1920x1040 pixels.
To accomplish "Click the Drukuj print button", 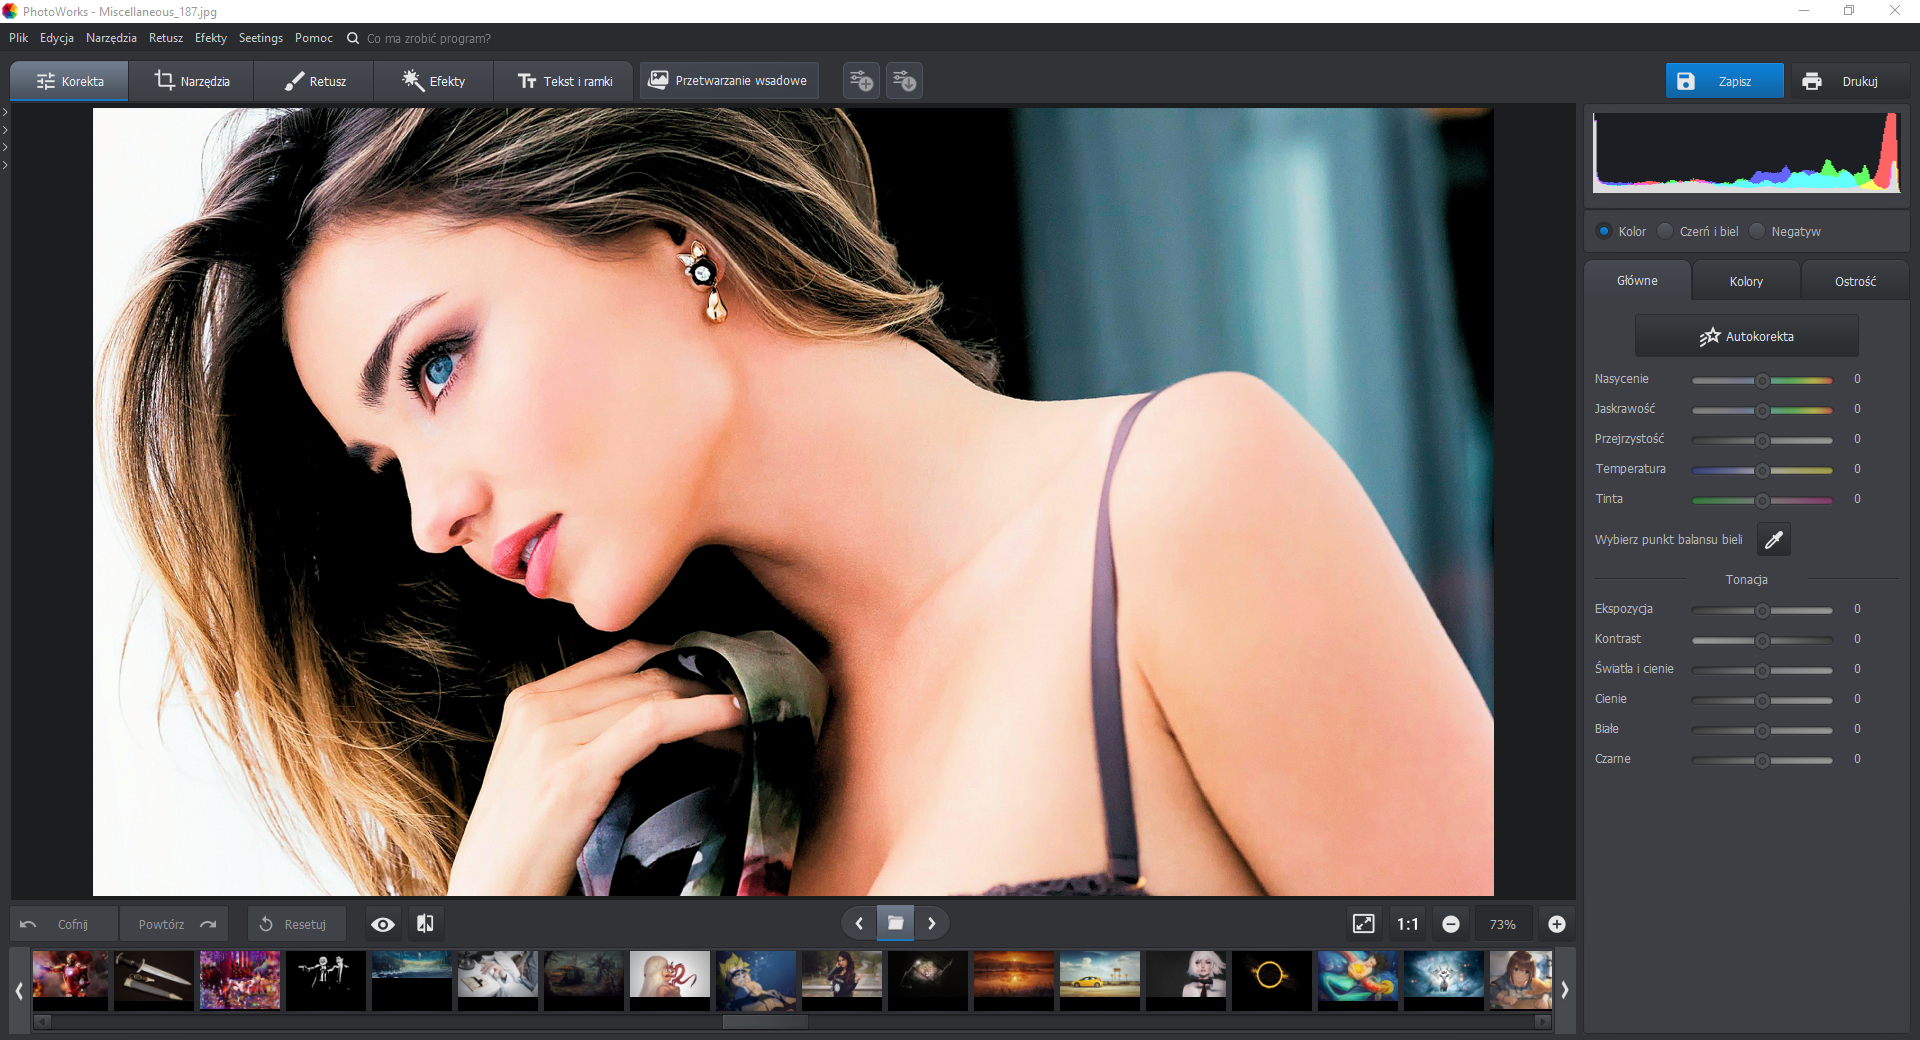I will tap(1849, 81).
